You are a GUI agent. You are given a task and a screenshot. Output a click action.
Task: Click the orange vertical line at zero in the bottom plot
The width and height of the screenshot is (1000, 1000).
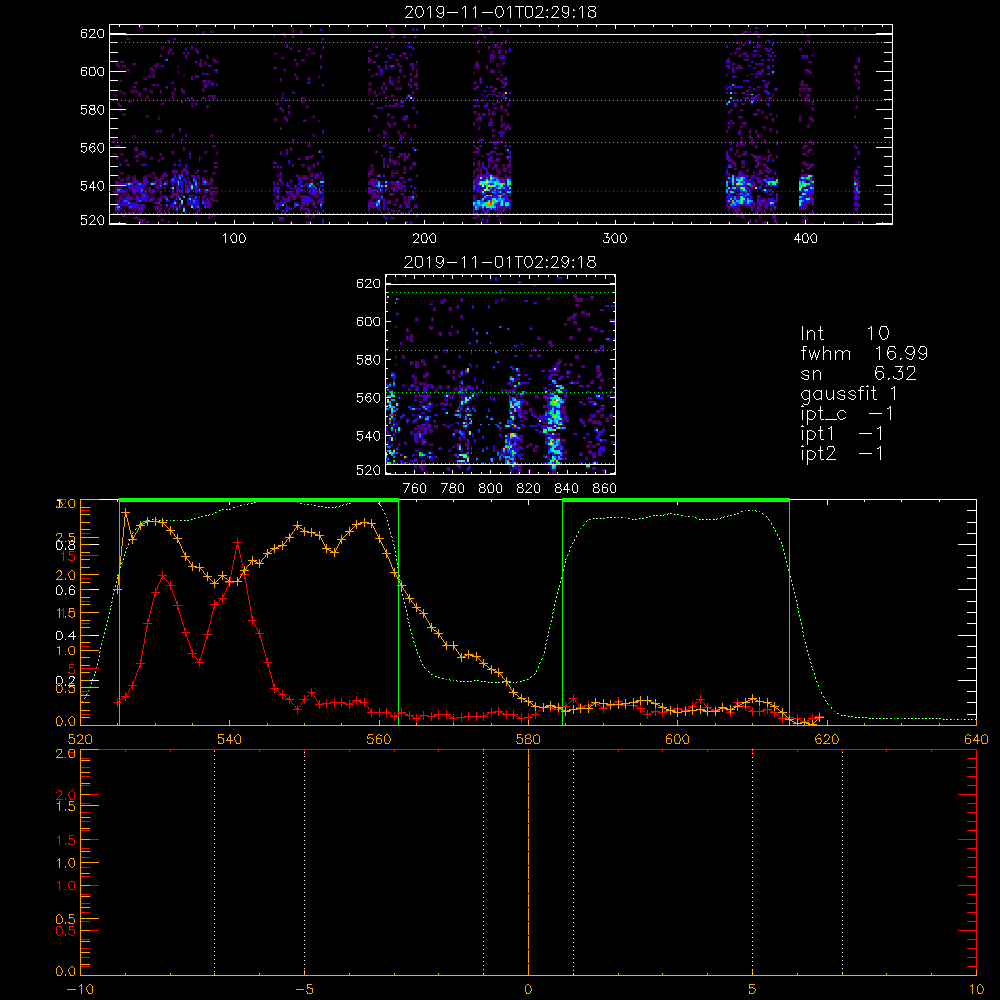[528, 862]
